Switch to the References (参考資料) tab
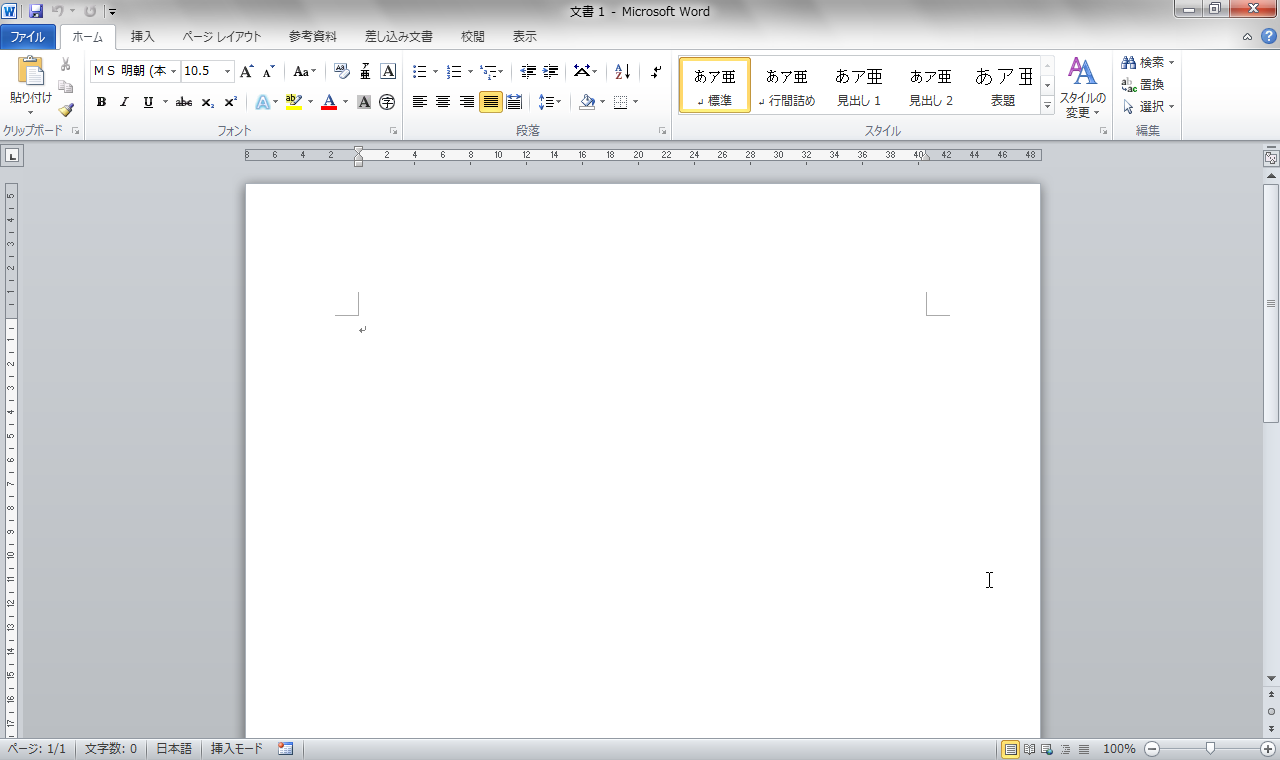The width and height of the screenshot is (1280, 760). [313, 37]
